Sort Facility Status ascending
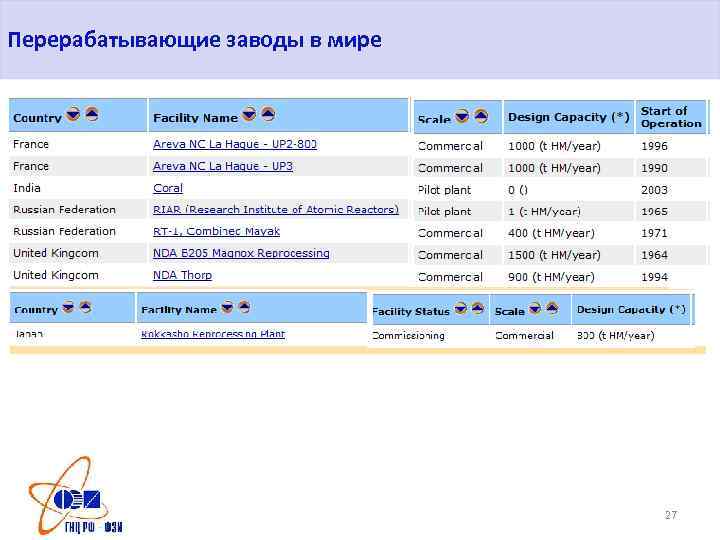The width and height of the screenshot is (720, 540). (478, 309)
